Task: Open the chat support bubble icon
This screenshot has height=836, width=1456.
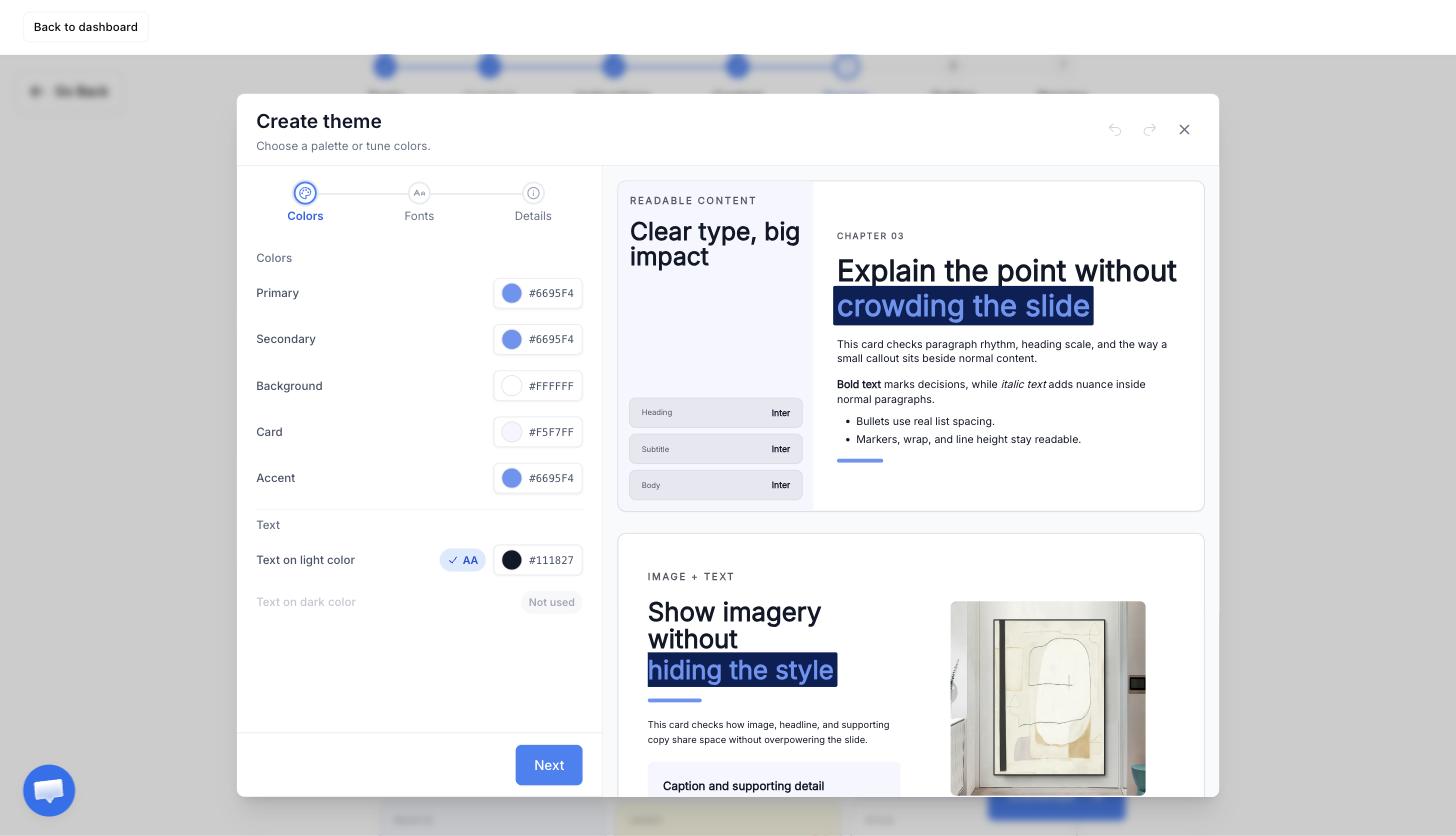Action: point(49,791)
